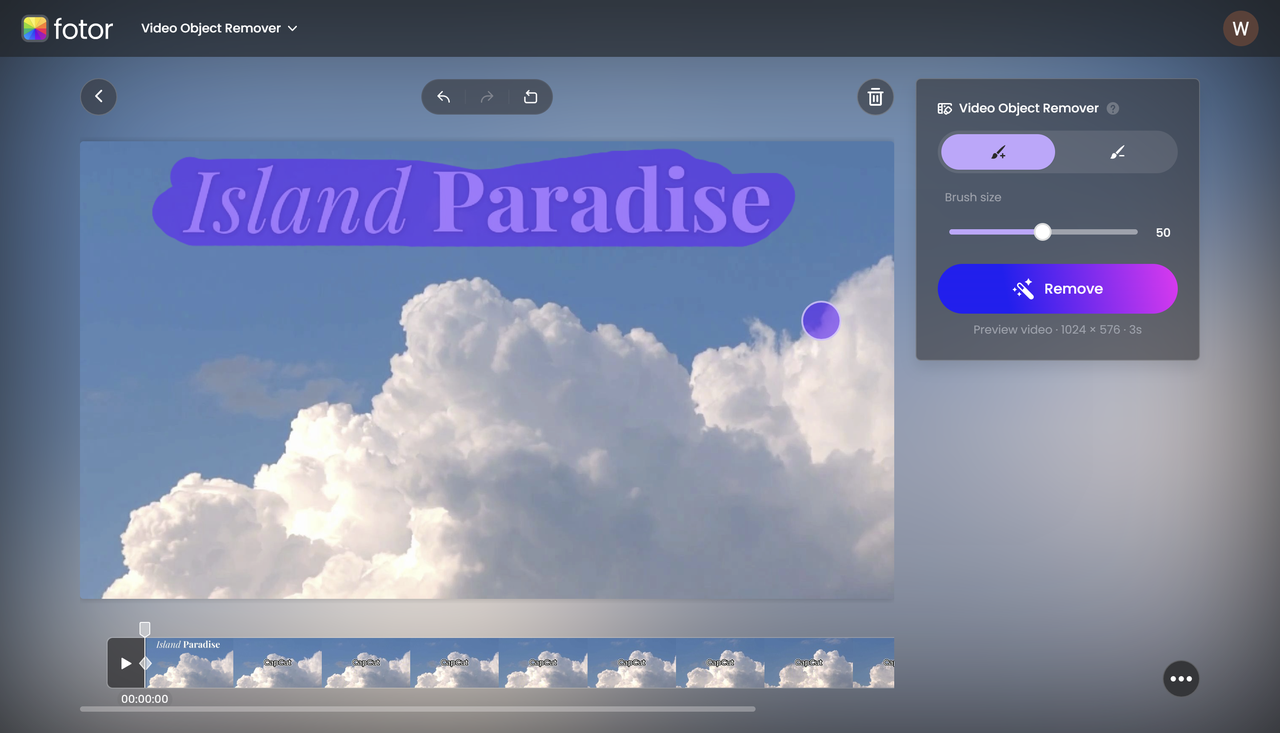Open the Video Object Remover help tooltip

click(1113, 108)
